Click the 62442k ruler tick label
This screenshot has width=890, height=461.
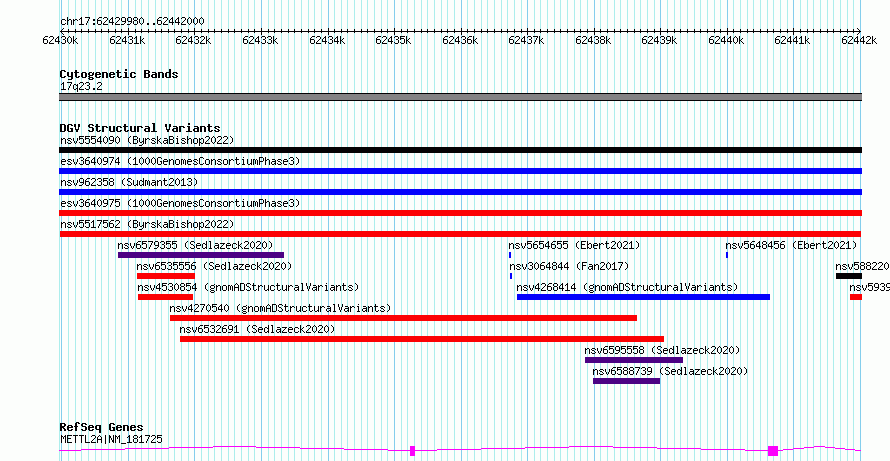[859, 40]
